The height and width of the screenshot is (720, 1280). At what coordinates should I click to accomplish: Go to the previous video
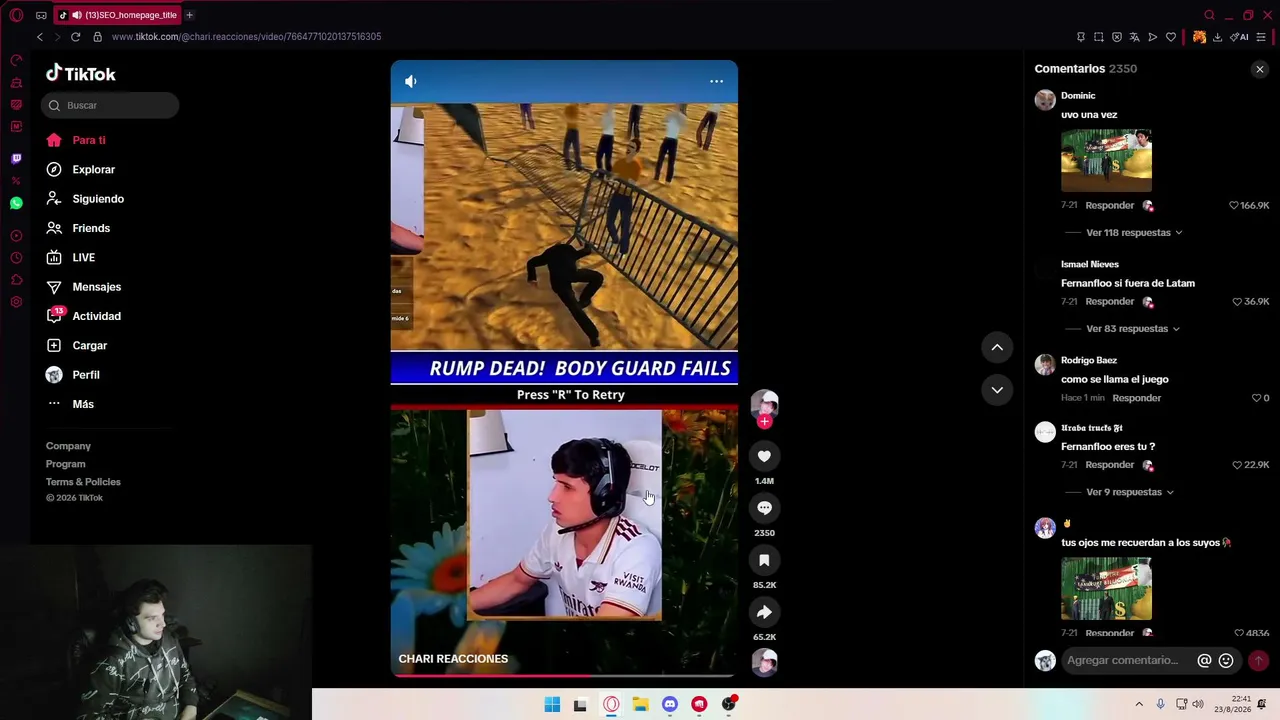pos(997,347)
